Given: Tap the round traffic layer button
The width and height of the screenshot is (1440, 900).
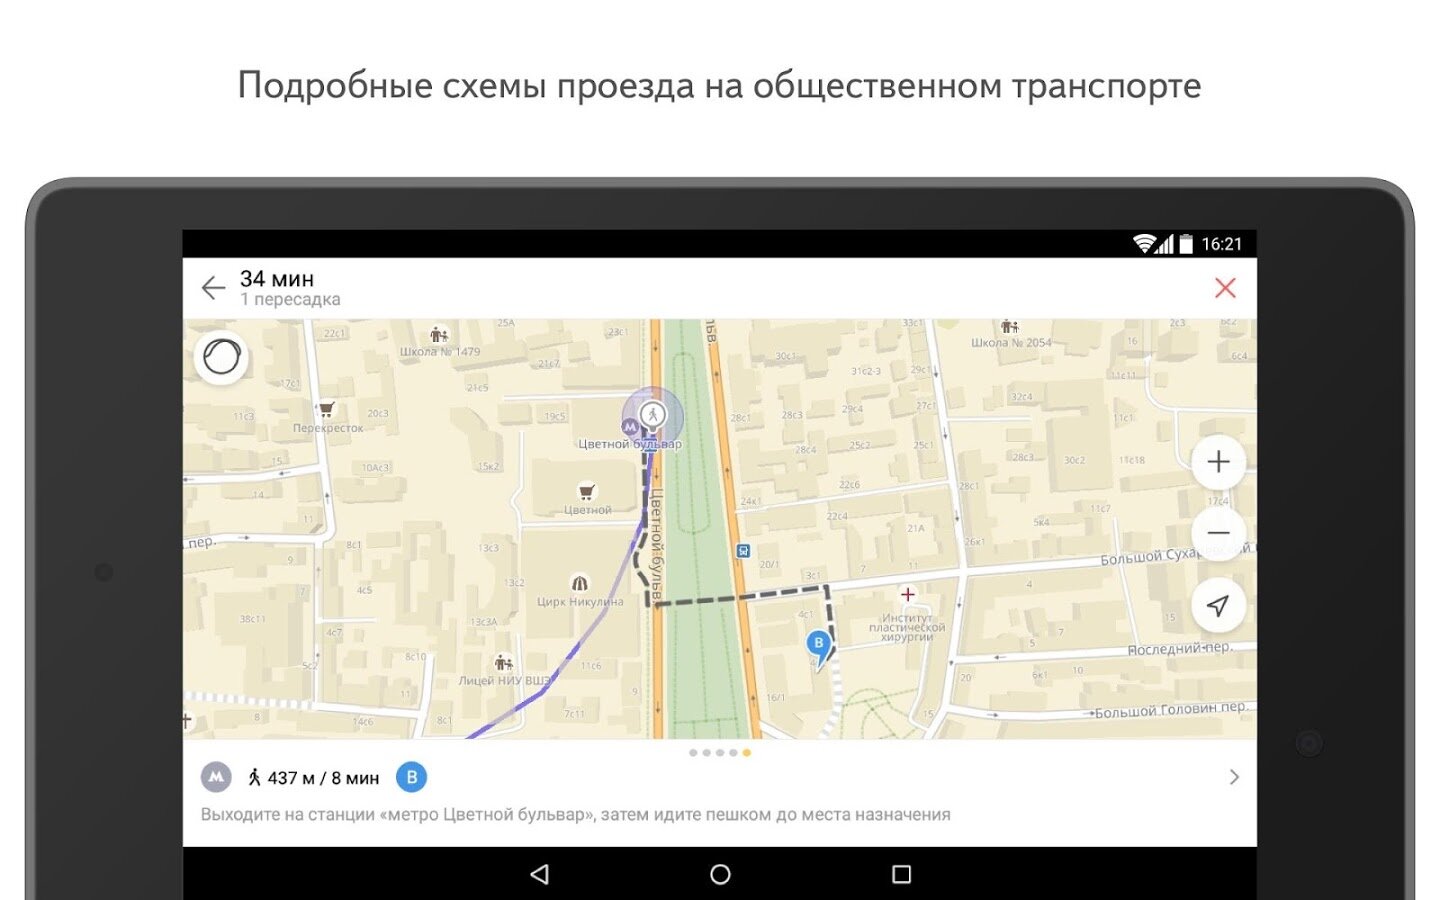Looking at the screenshot, I should click(222, 357).
